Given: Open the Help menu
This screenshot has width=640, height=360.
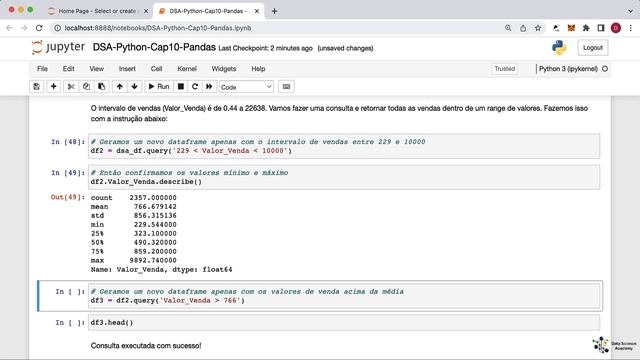Looking at the screenshot, I should click(x=258, y=69).
